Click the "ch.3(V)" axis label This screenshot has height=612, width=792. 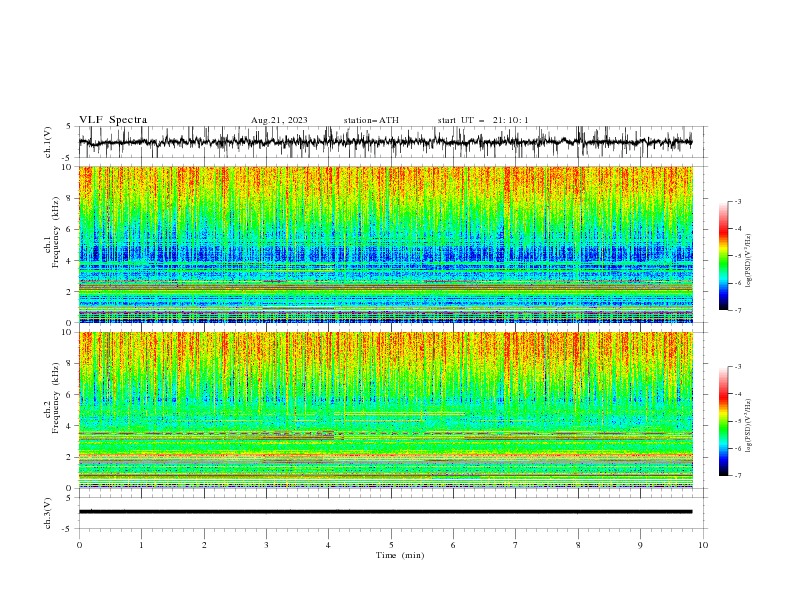coord(48,513)
